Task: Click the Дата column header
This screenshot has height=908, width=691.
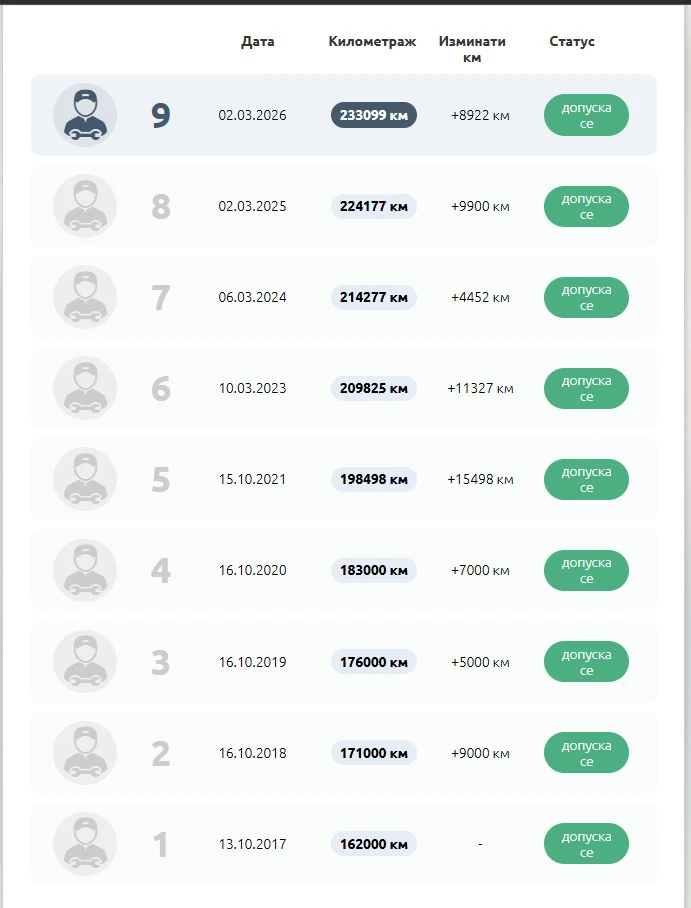Action: (258, 42)
